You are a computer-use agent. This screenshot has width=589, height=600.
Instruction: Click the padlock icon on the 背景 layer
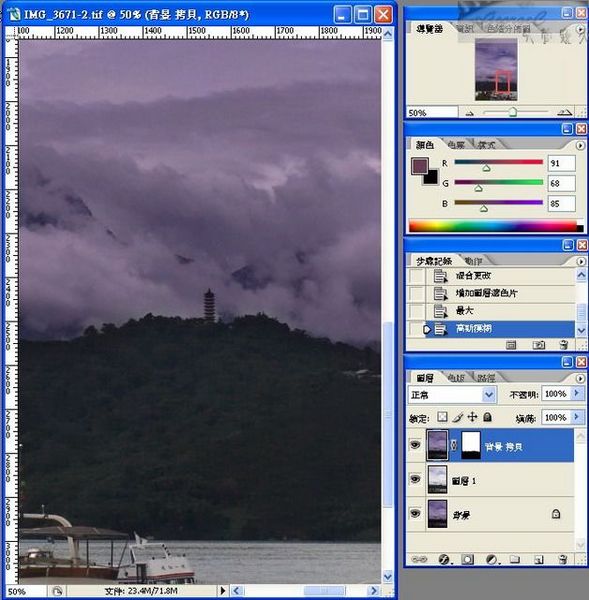[x=556, y=514]
